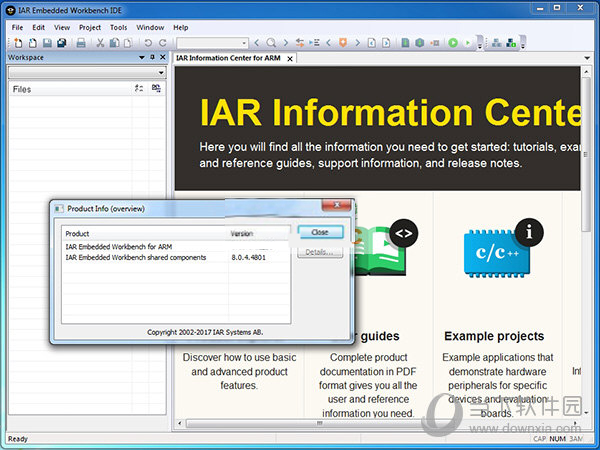Open the Window menu
Screen dimensions: 600x450
(150, 28)
